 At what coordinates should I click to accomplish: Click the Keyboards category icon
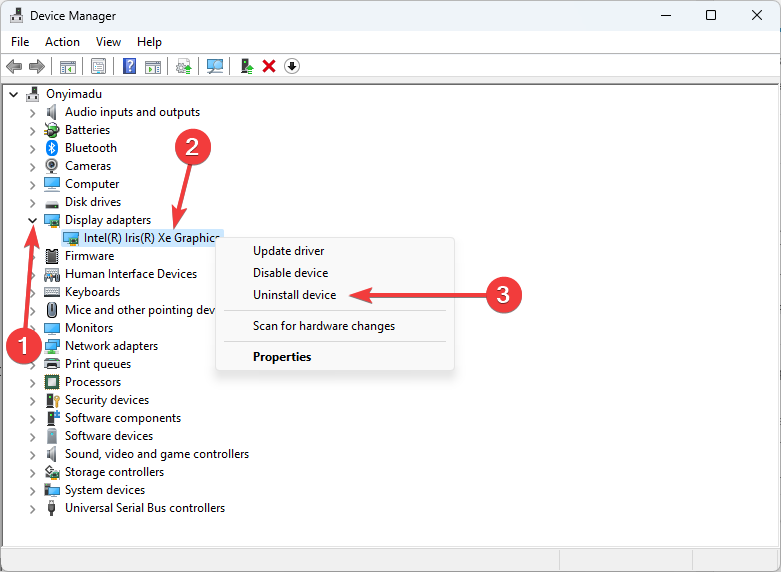click(x=52, y=292)
